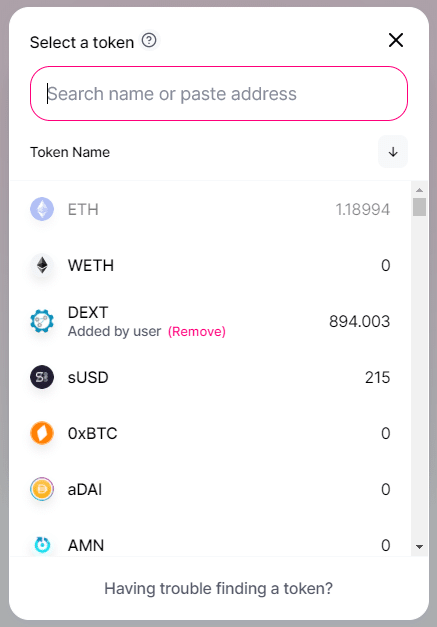Remove the user-added DEXT token
The height and width of the screenshot is (627, 437).
pyautogui.click(x=197, y=331)
